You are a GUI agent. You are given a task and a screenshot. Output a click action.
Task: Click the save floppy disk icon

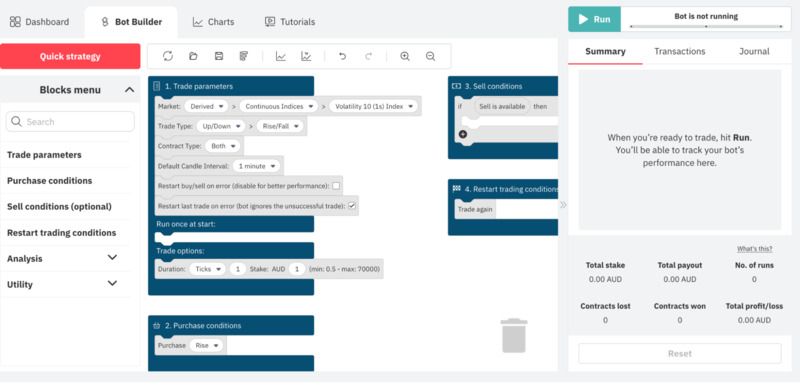(219, 57)
